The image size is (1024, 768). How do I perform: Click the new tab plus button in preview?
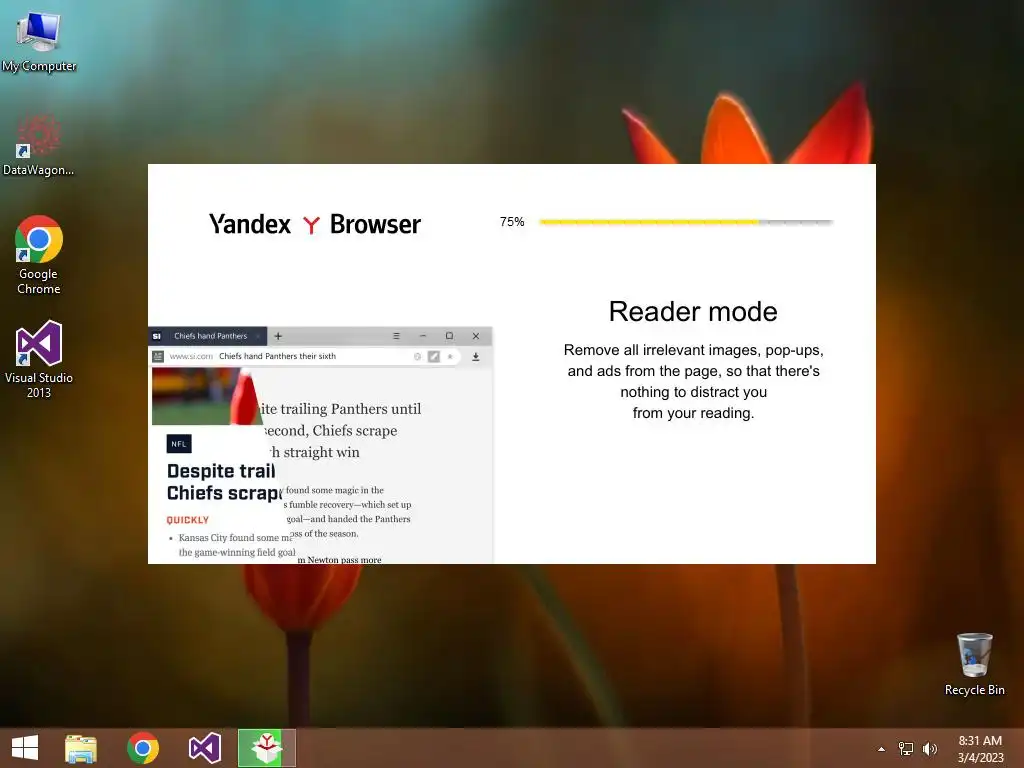[x=278, y=336]
